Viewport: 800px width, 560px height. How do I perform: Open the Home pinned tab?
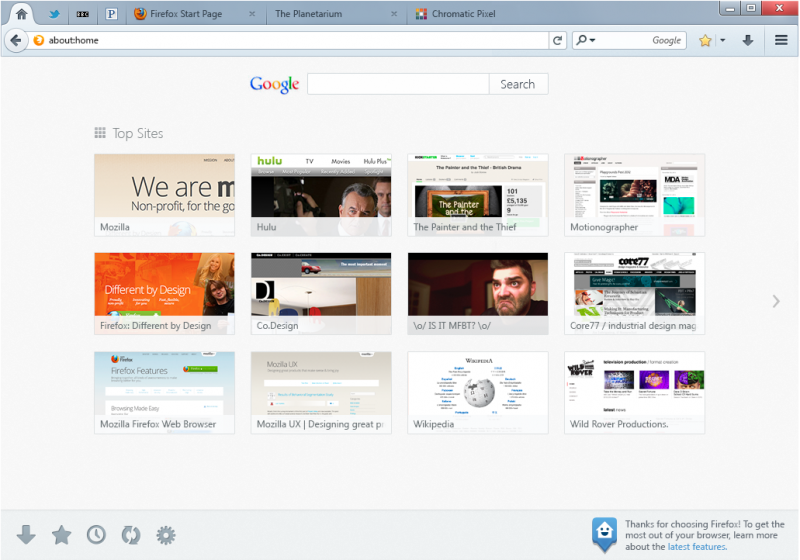click(x=21, y=14)
